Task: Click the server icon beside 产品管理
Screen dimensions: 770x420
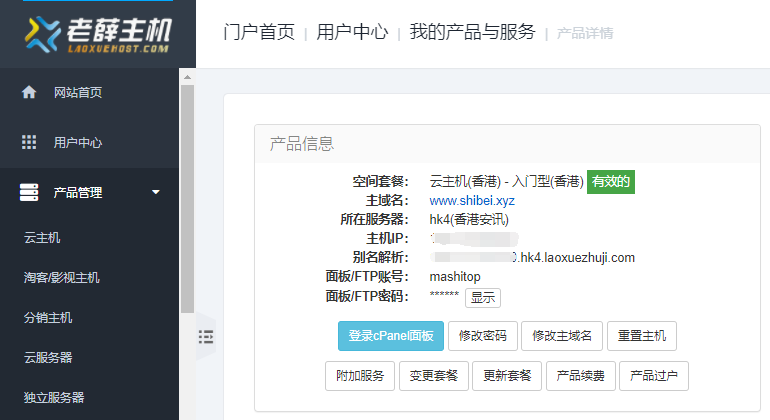Action: [x=29, y=192]
